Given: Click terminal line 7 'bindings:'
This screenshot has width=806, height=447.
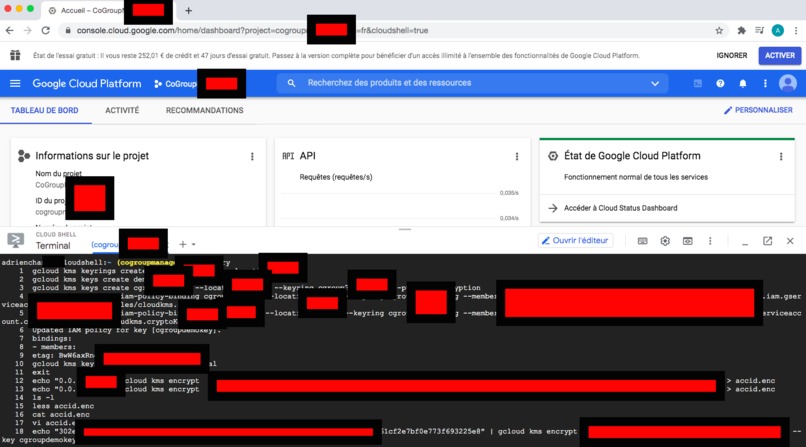Looking at the screenshot, I should (52, 339).
